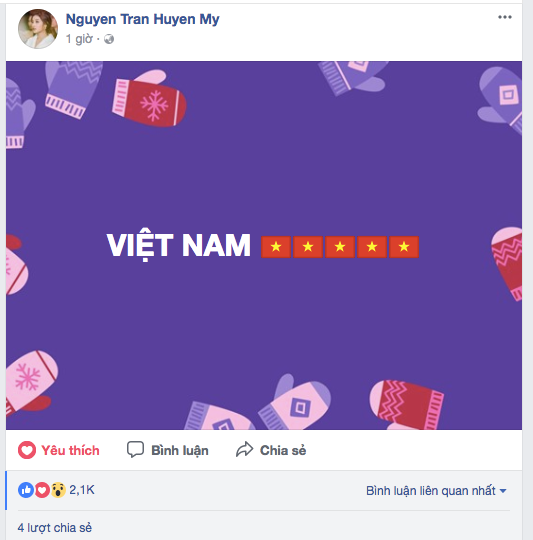Click the Yêu thích reaction label

pos(70,450)
